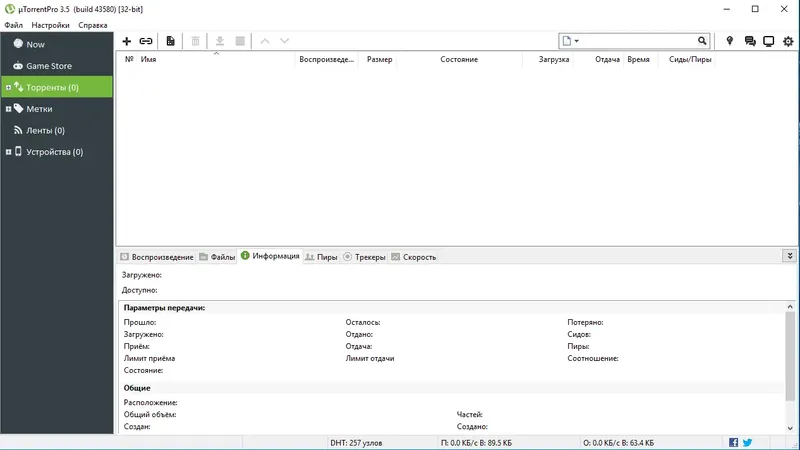Screen dimensions: 800x450
Task: Click the search magnifier icon
Action: coord(702,41)
